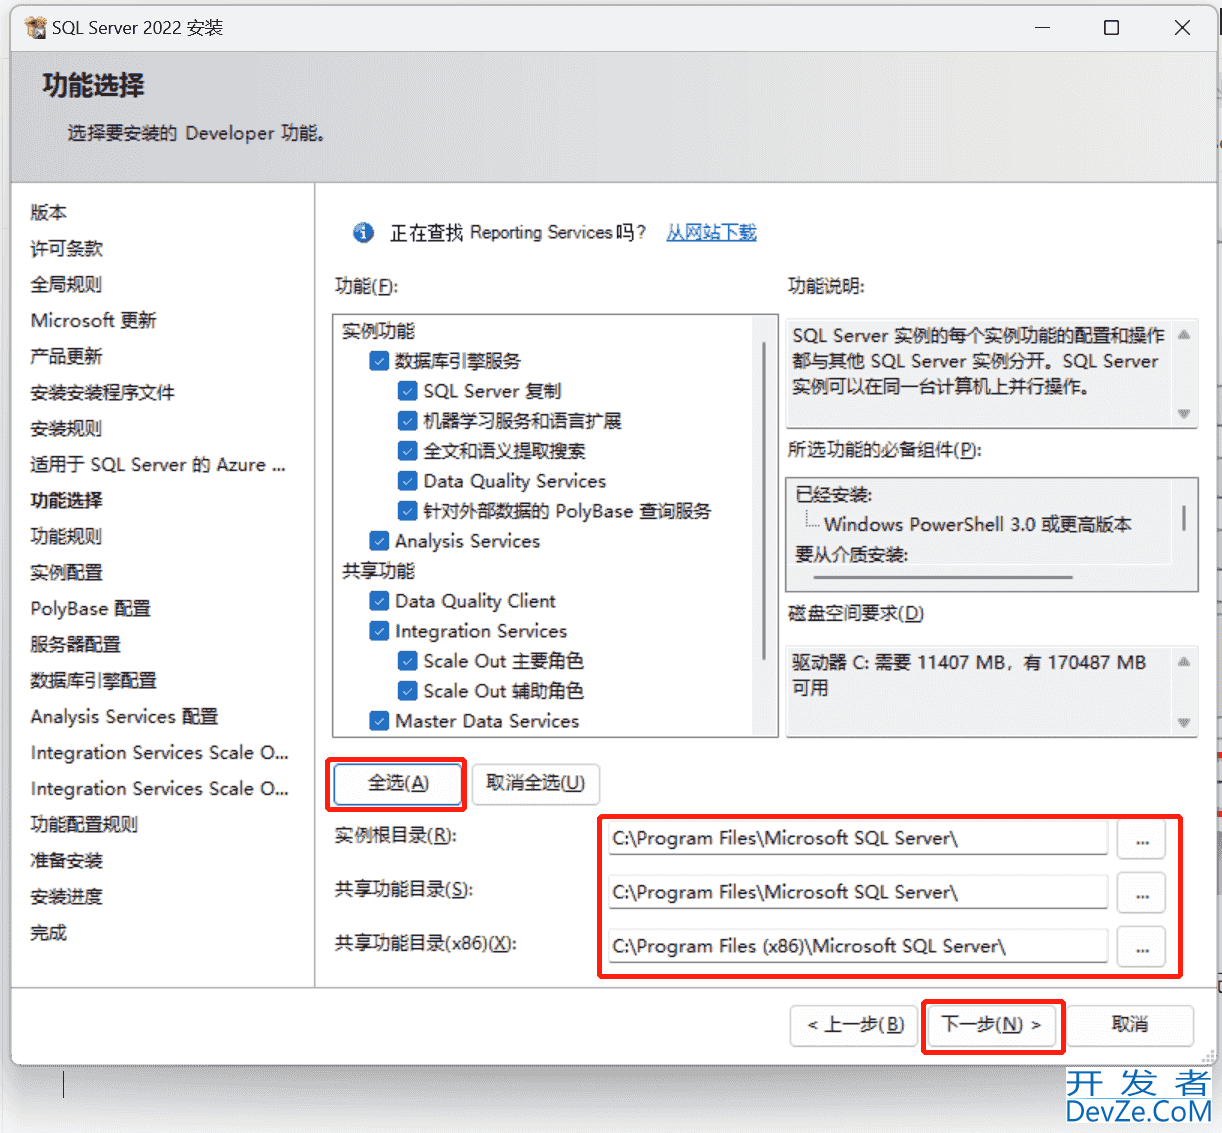Image resolution: width=1222 pixels, height=1133 pixels.
Task: Uncheck 数据库引擎服务 checkbox
Action: pyautogui.click(x=379, y=361)
